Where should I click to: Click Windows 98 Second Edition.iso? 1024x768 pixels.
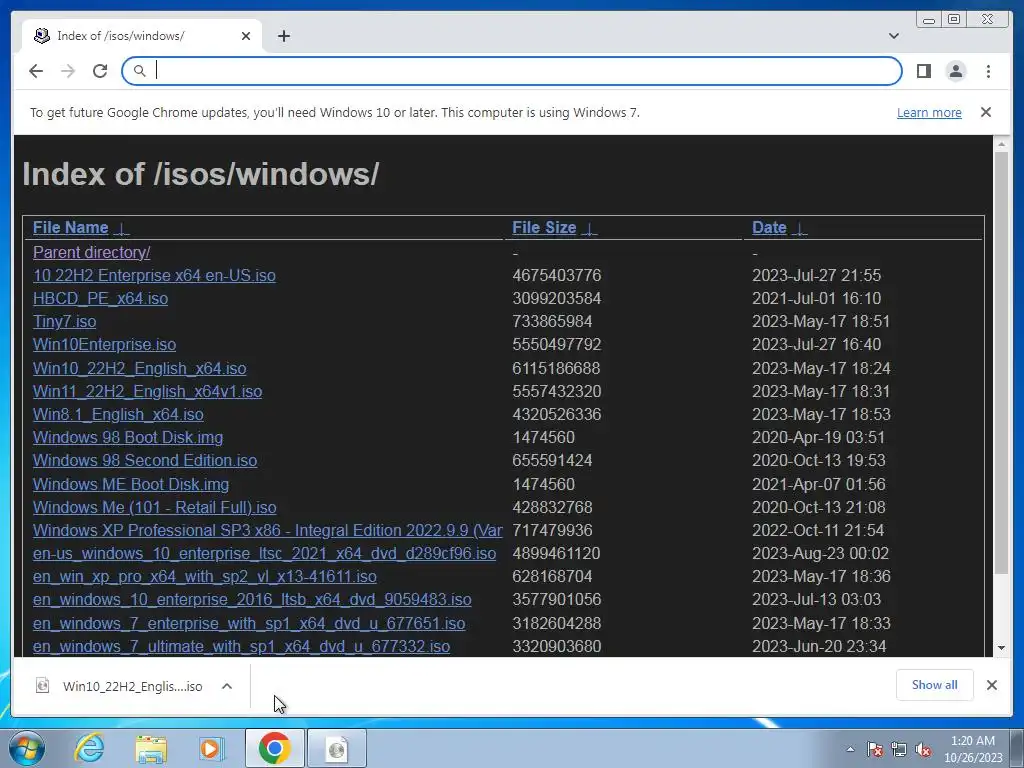click(145, 460)
